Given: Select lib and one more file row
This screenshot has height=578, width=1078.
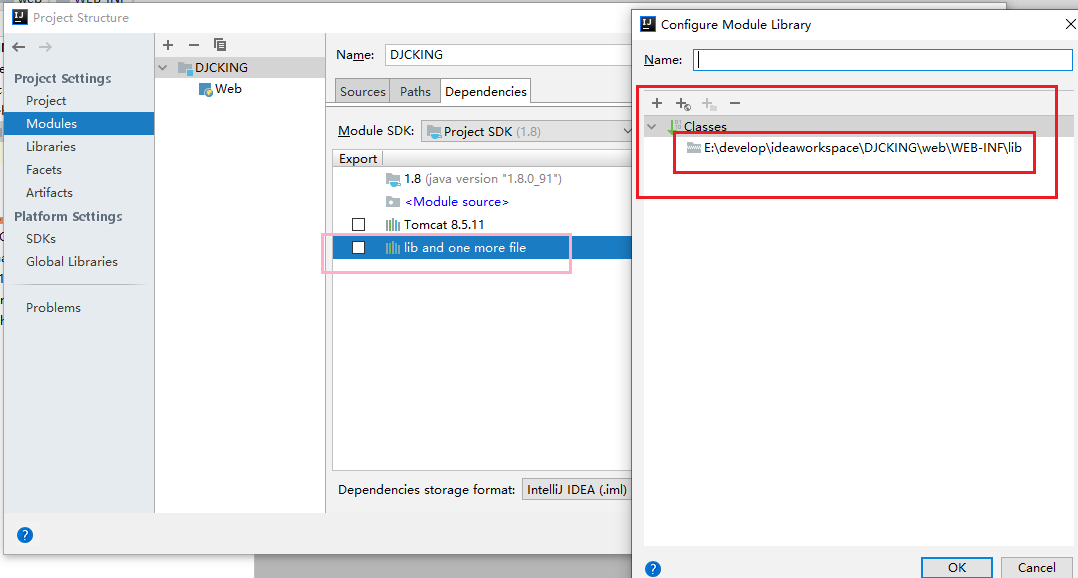Looking at the screenshot, I should click(483, 247).
